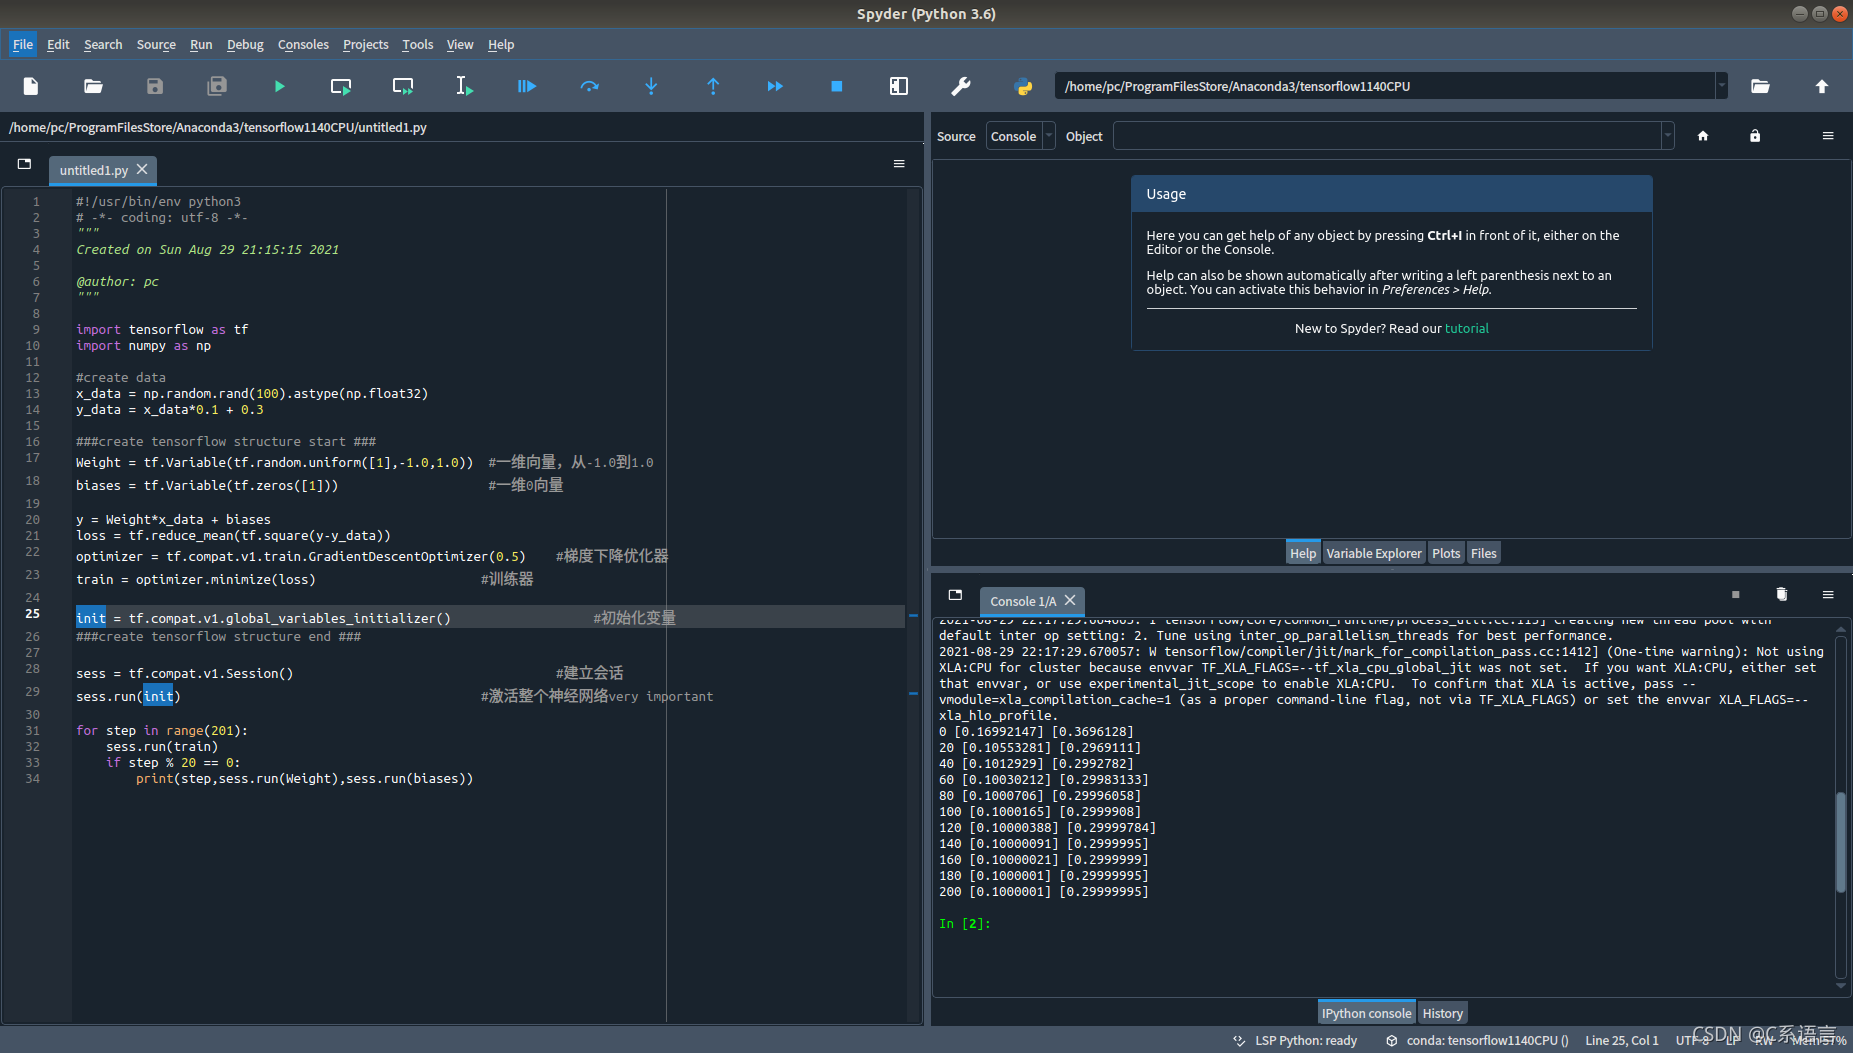Image resolution: width=1853 pixels, height=1053 pixels.
Task: Switch to the Files tab
Action: [1483, 553]
